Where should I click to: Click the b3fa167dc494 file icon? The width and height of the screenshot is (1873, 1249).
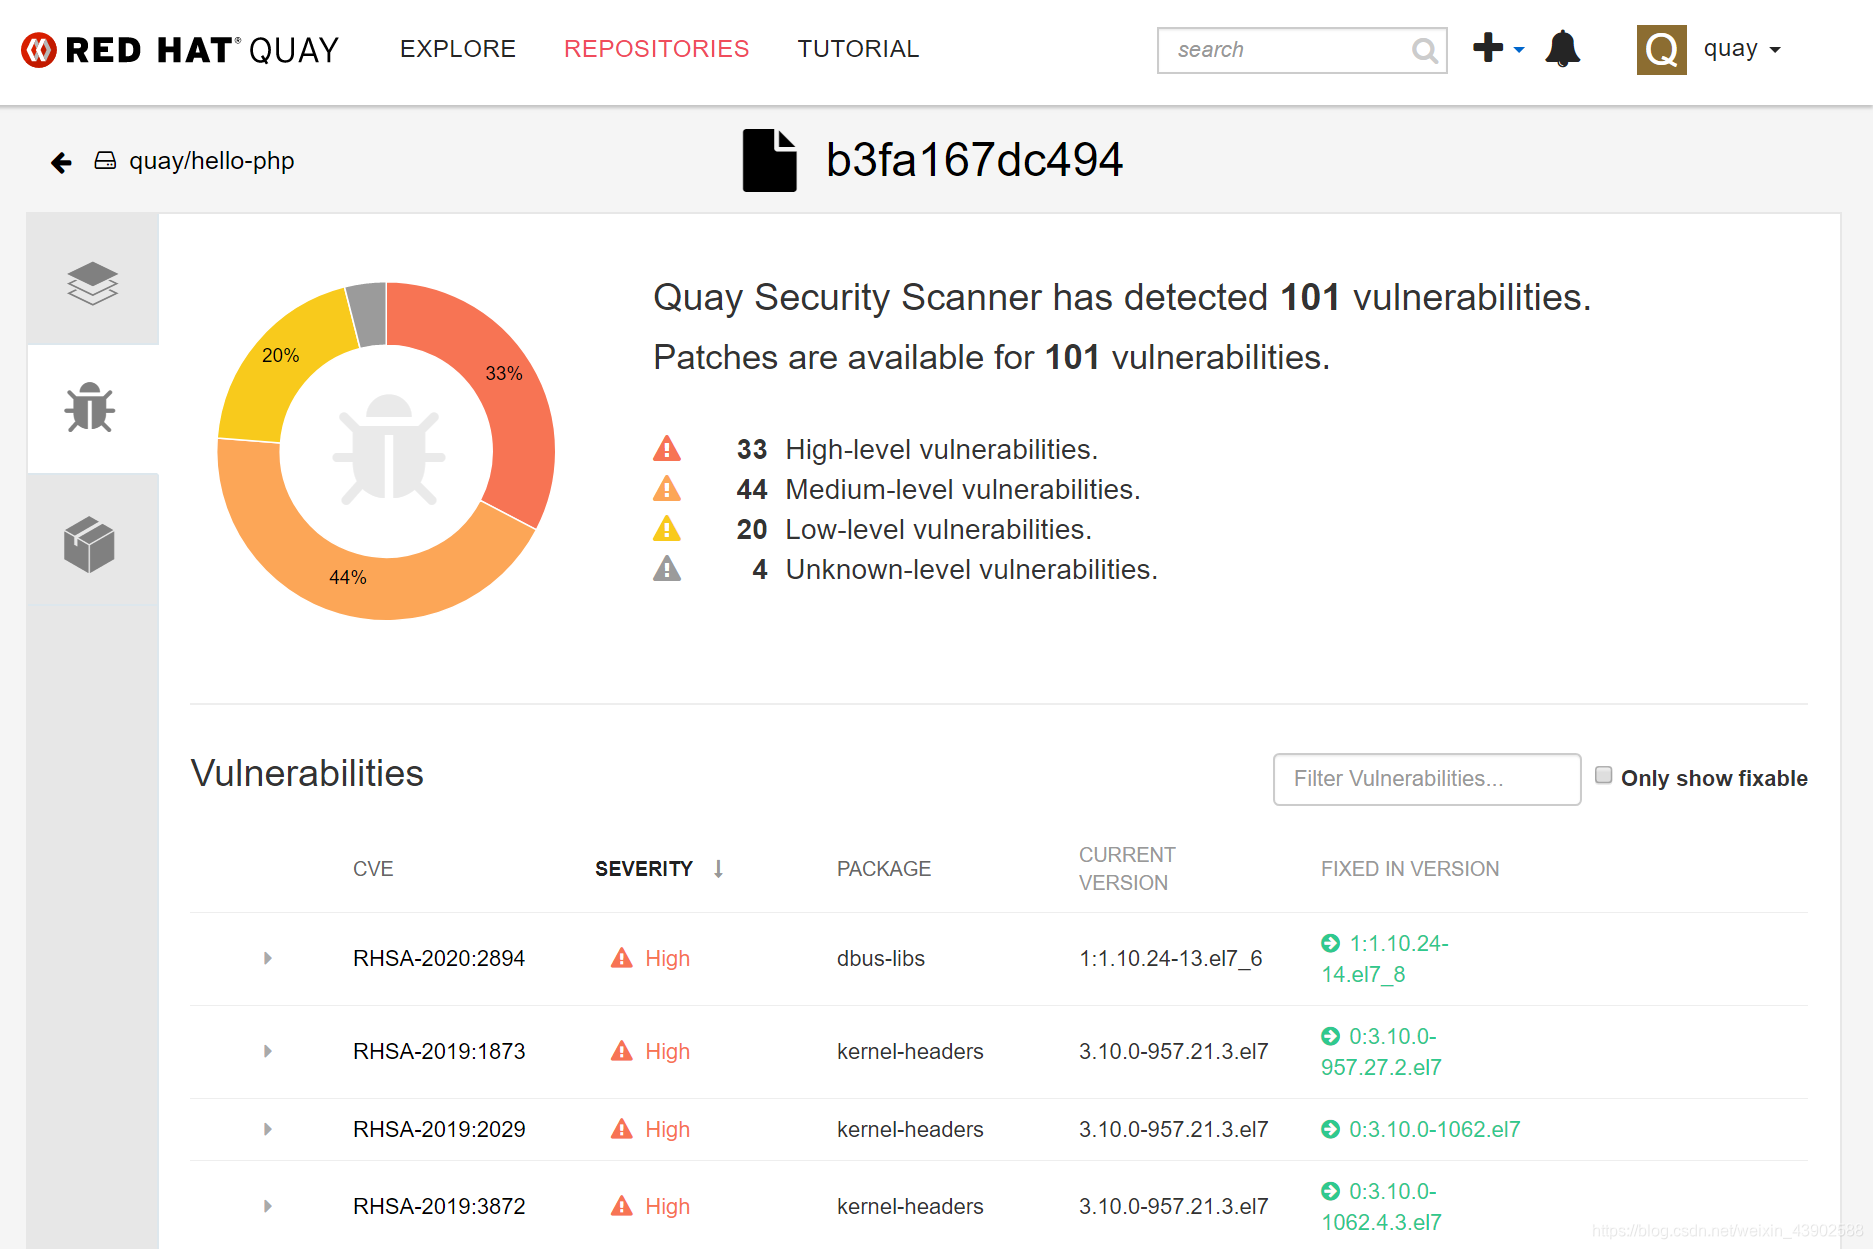tap(769, 160)
